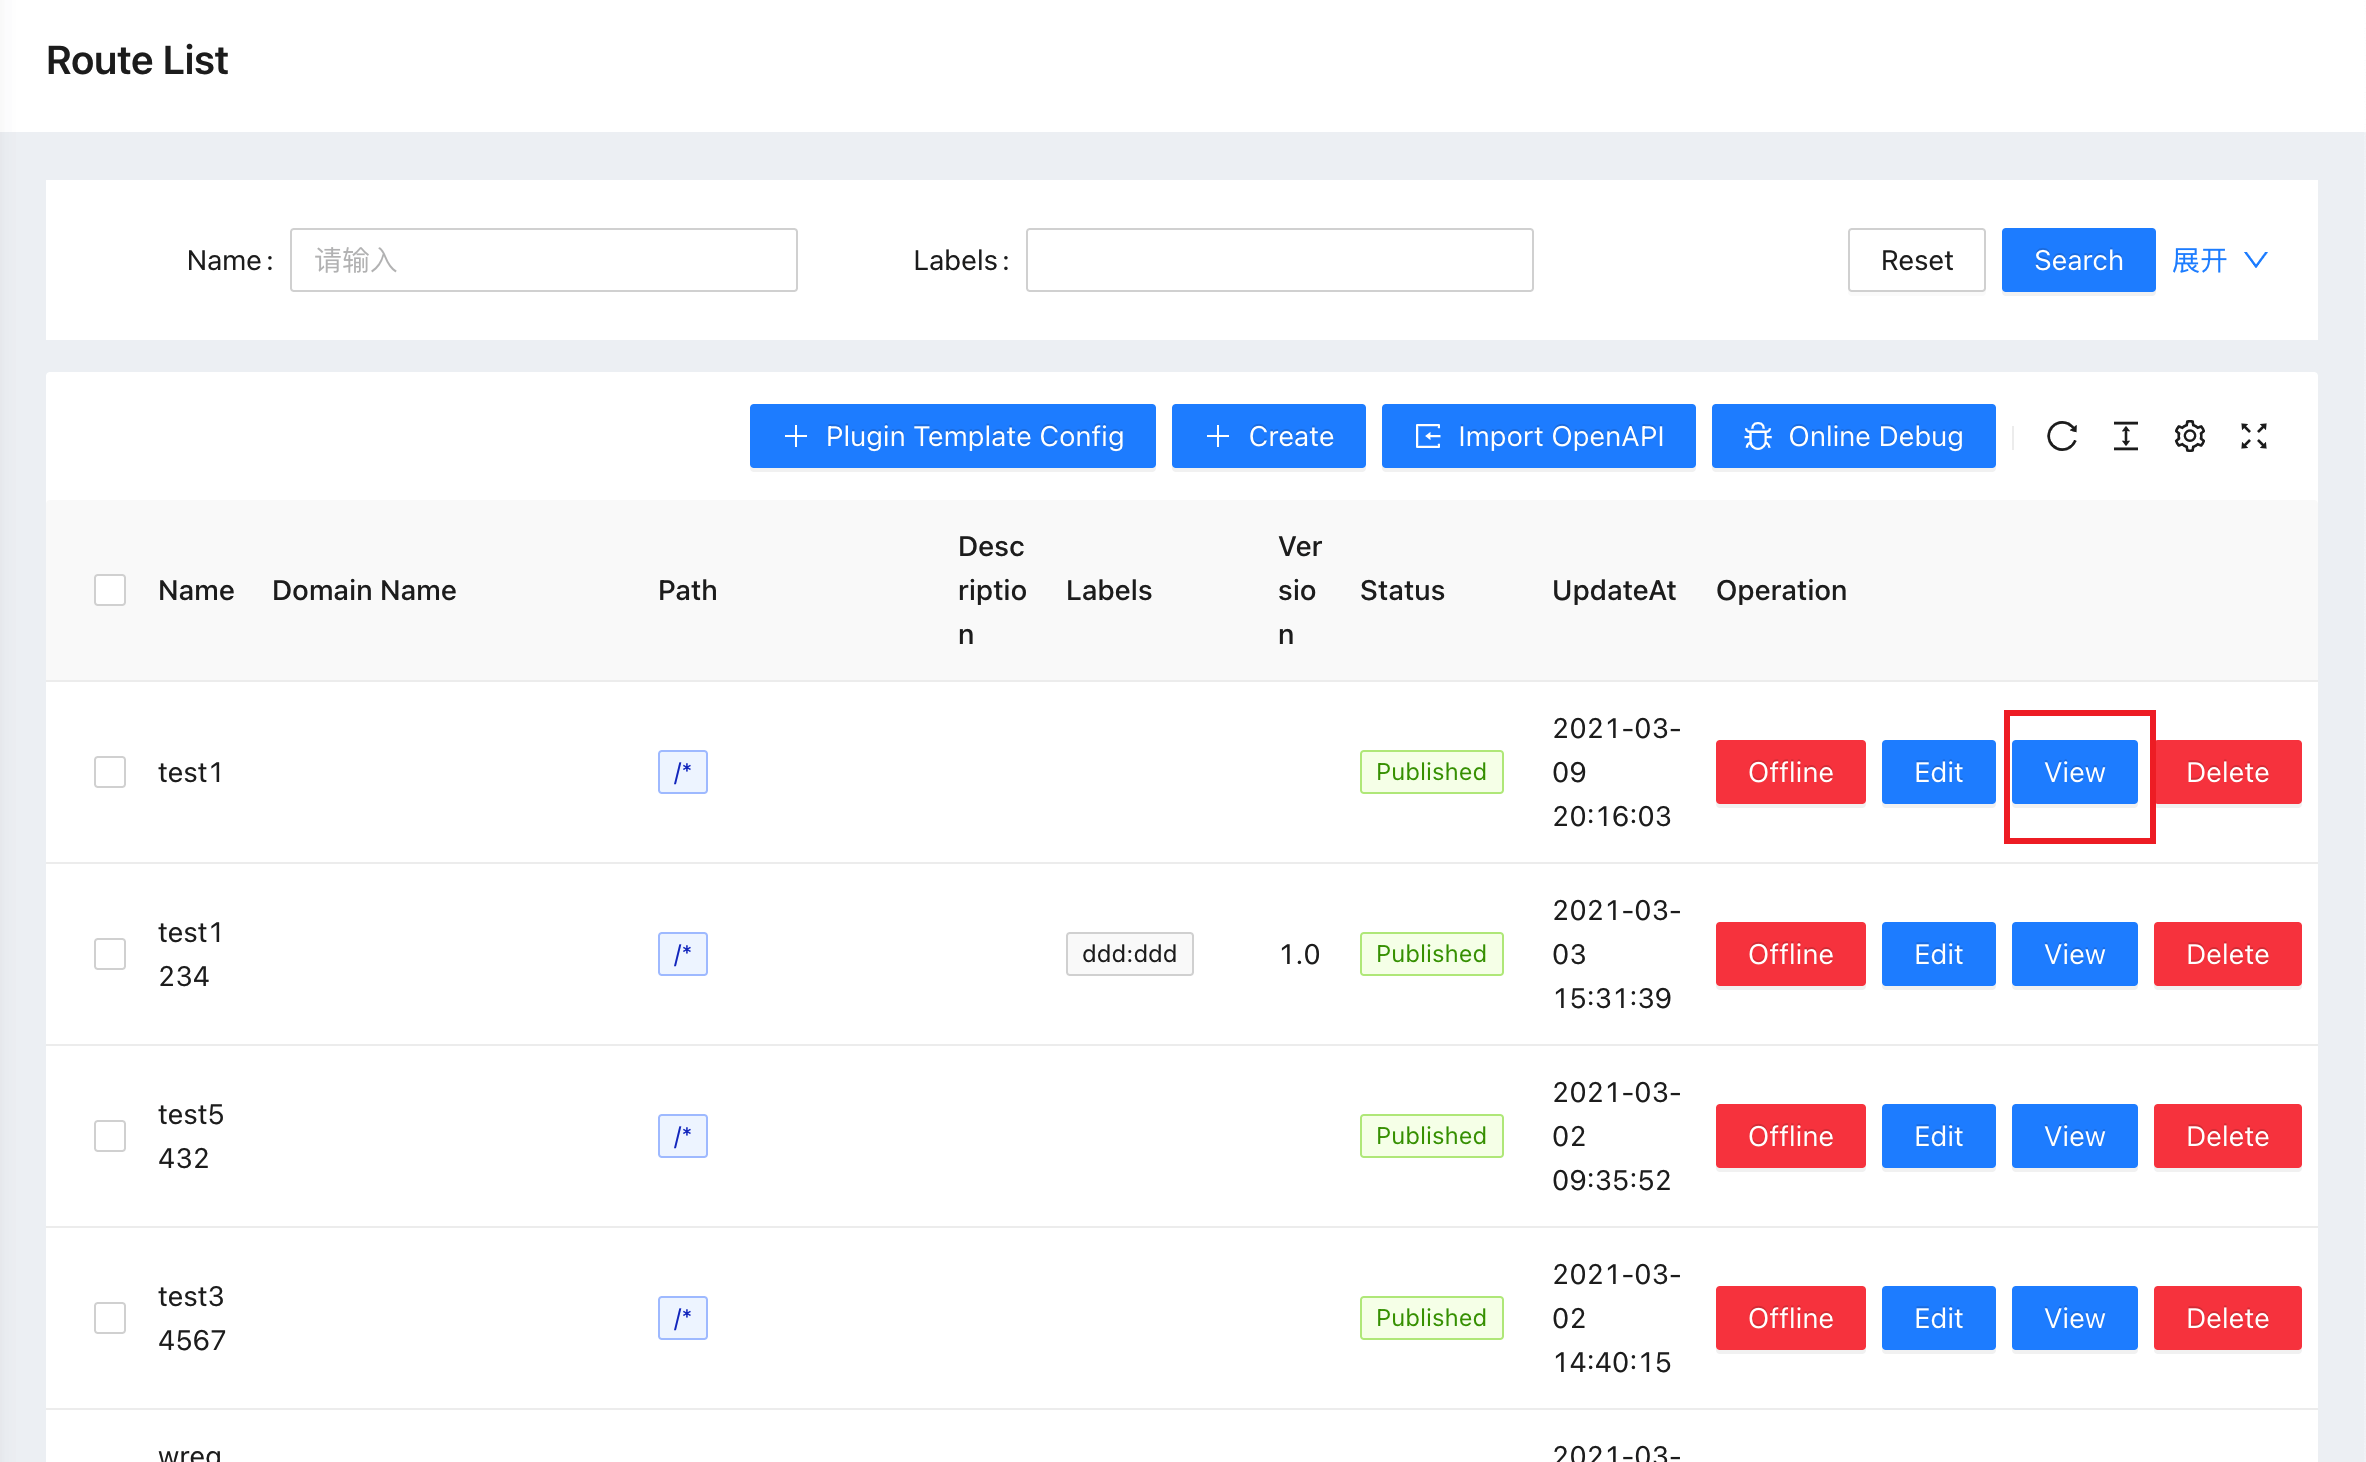Open column settings gear icon
Image resolution: width=2366 pixels, height=1462 pixels.
point(2189,436)
